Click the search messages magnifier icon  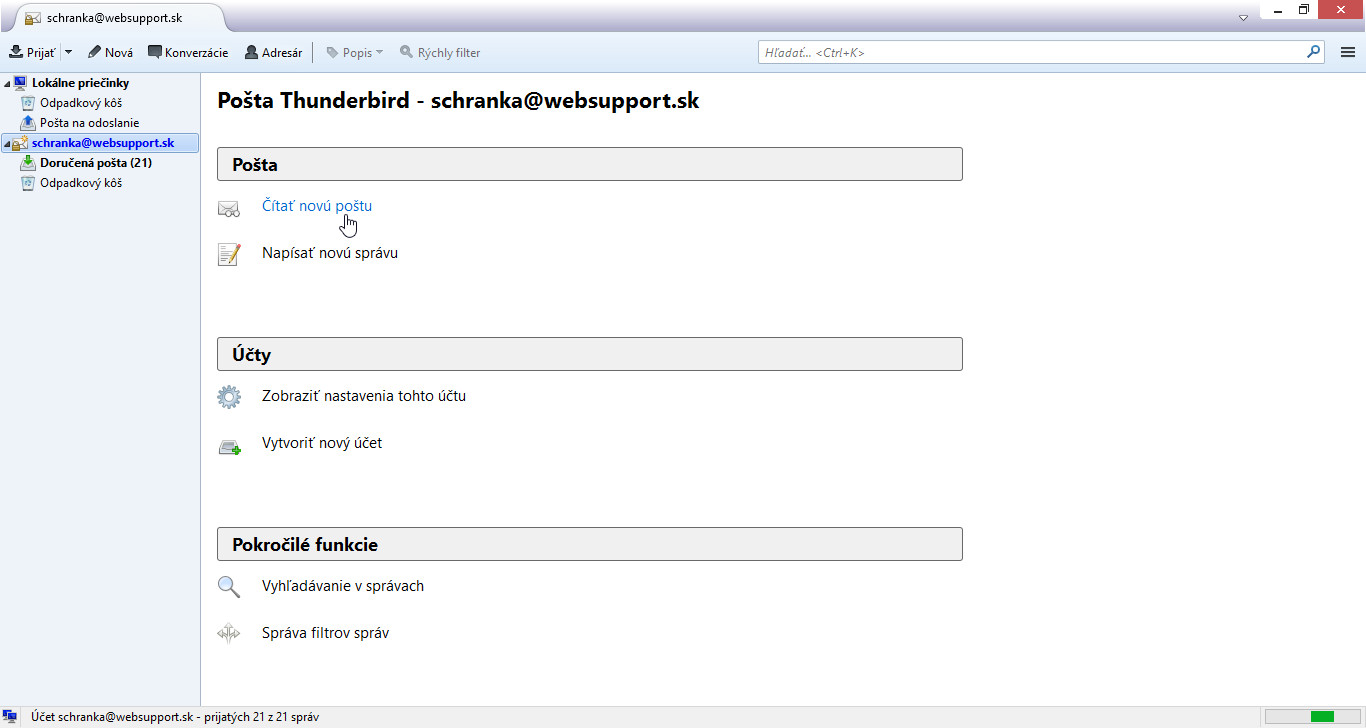pyautogui.click(x=229, y=587)
